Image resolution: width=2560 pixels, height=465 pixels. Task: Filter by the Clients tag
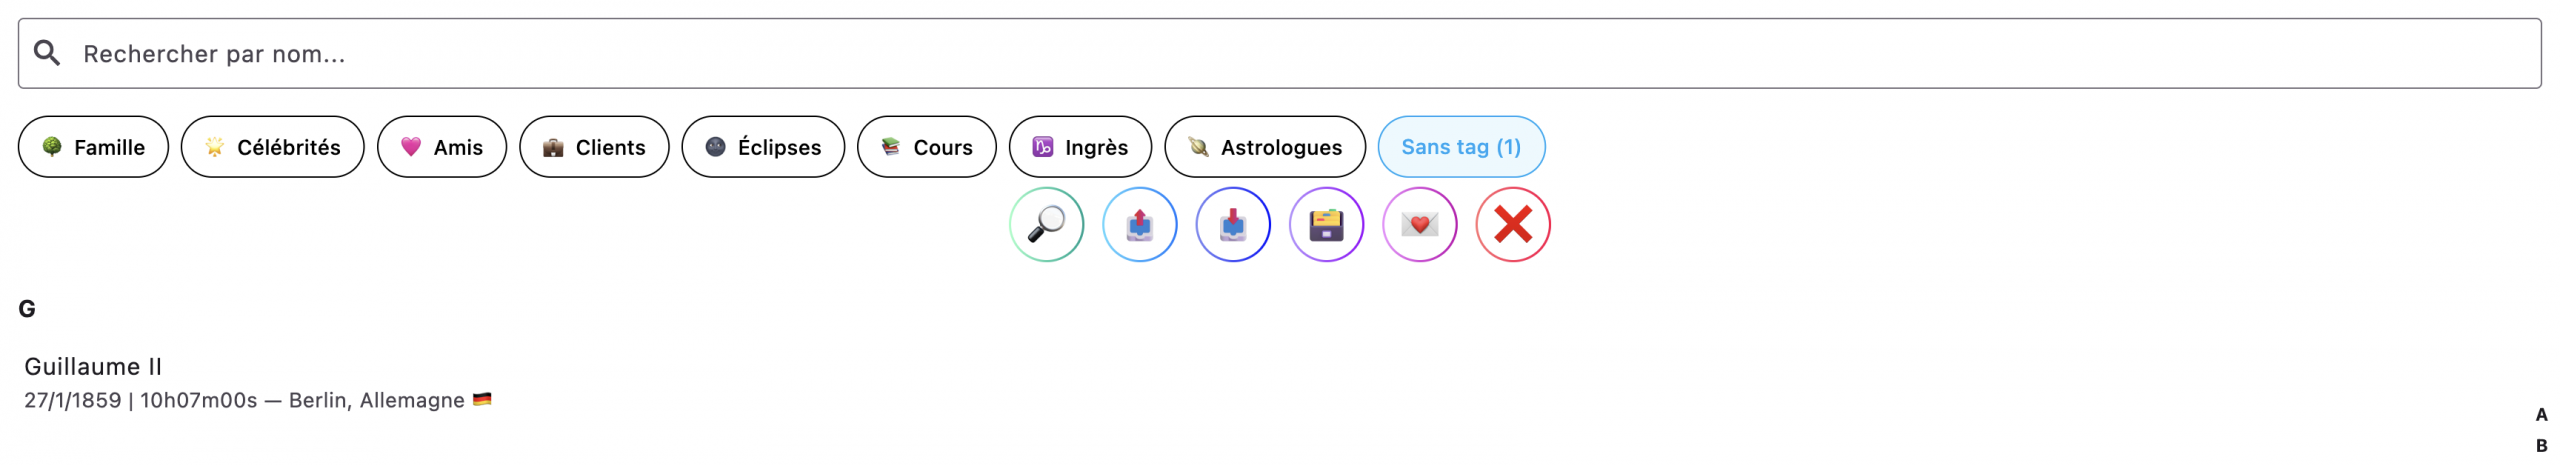point(594,147)
